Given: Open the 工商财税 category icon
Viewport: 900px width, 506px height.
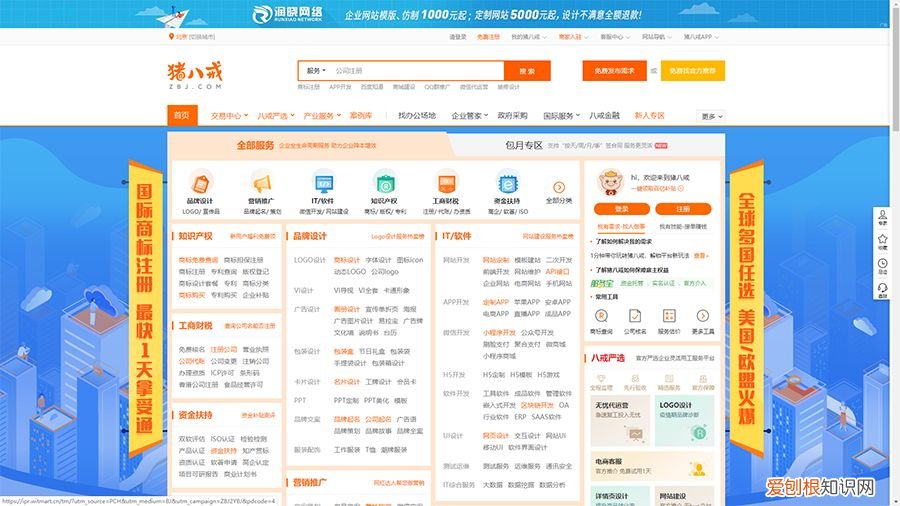Looking at the screenshot, I should (x=446, y=182).
